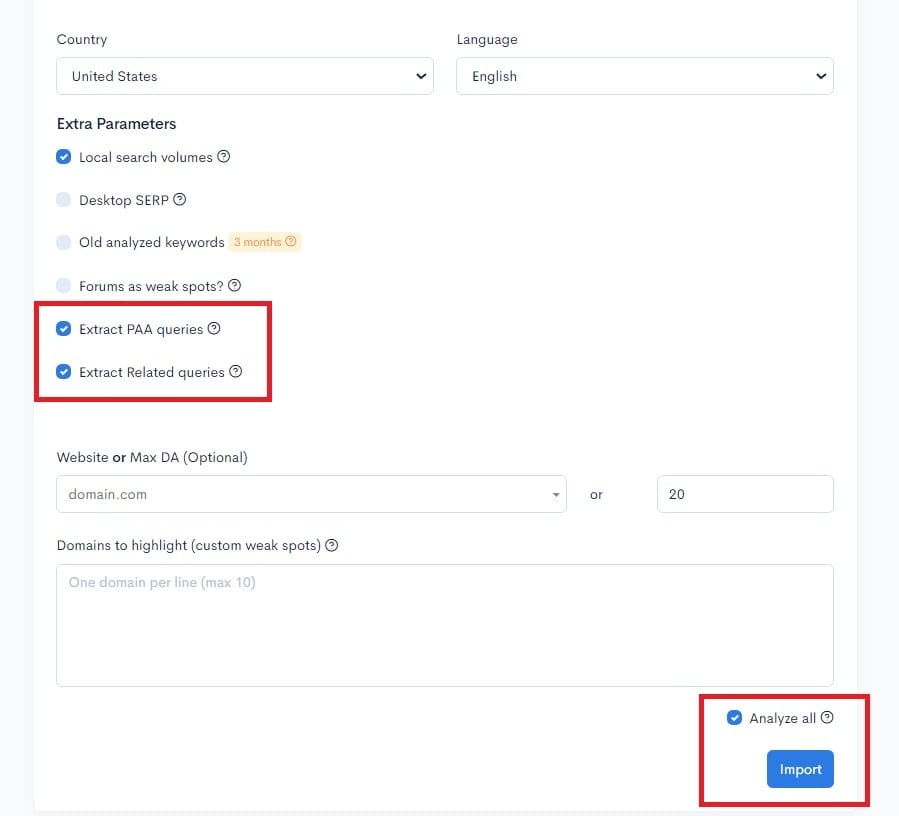Disable the Extract PAA queries option
The image size is (899, 816).
[x=64, y=329]
